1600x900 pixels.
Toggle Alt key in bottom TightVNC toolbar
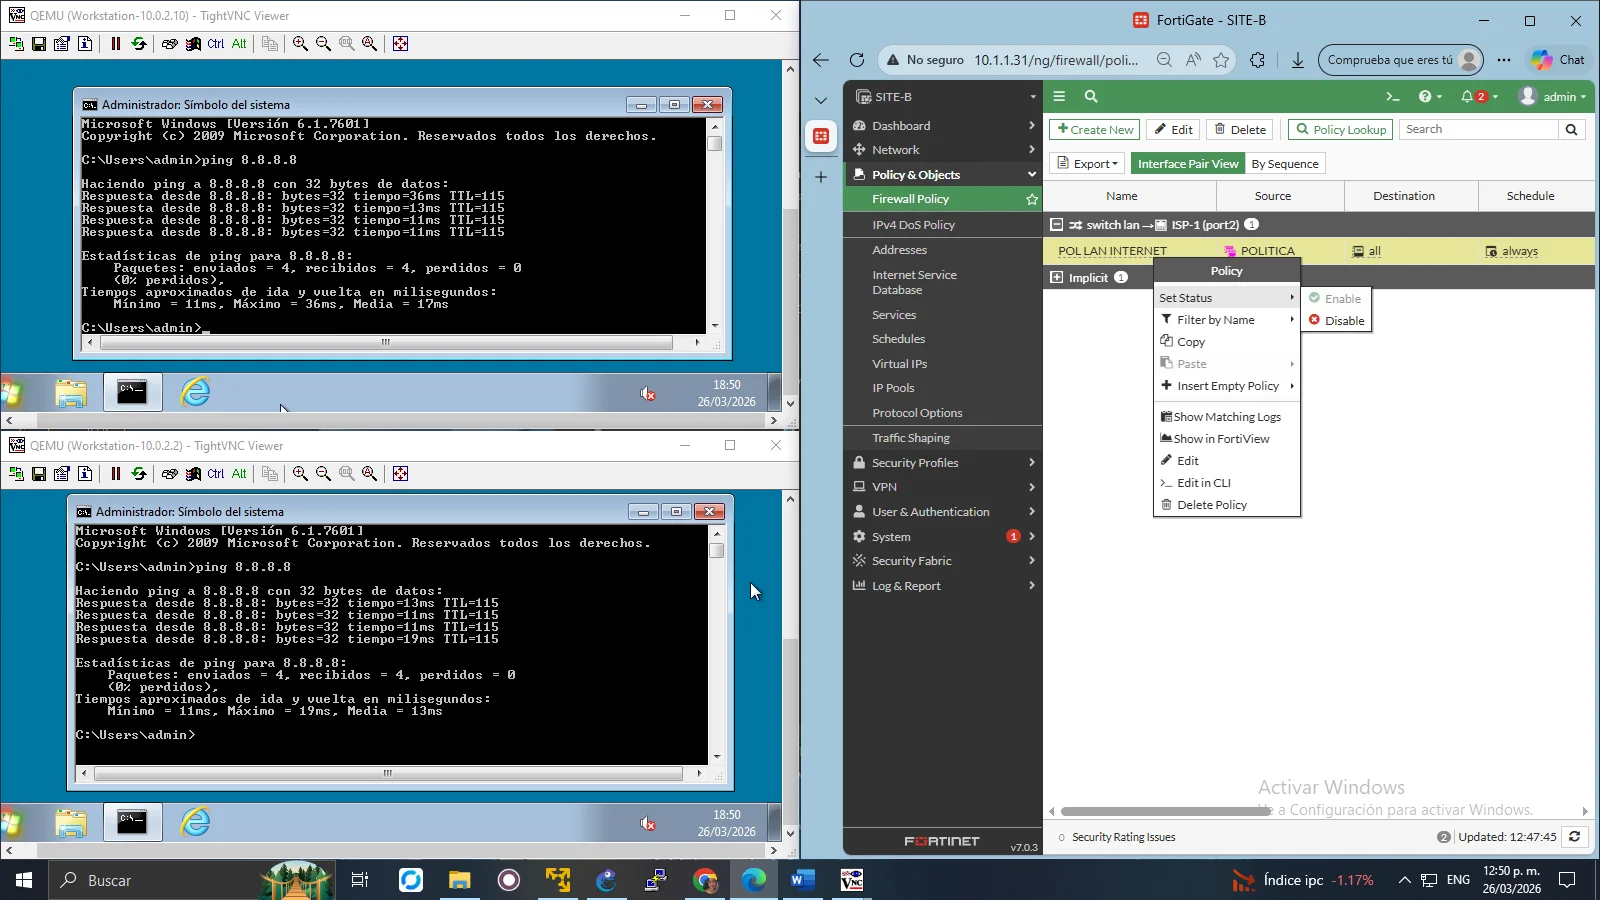pos(239,474)
